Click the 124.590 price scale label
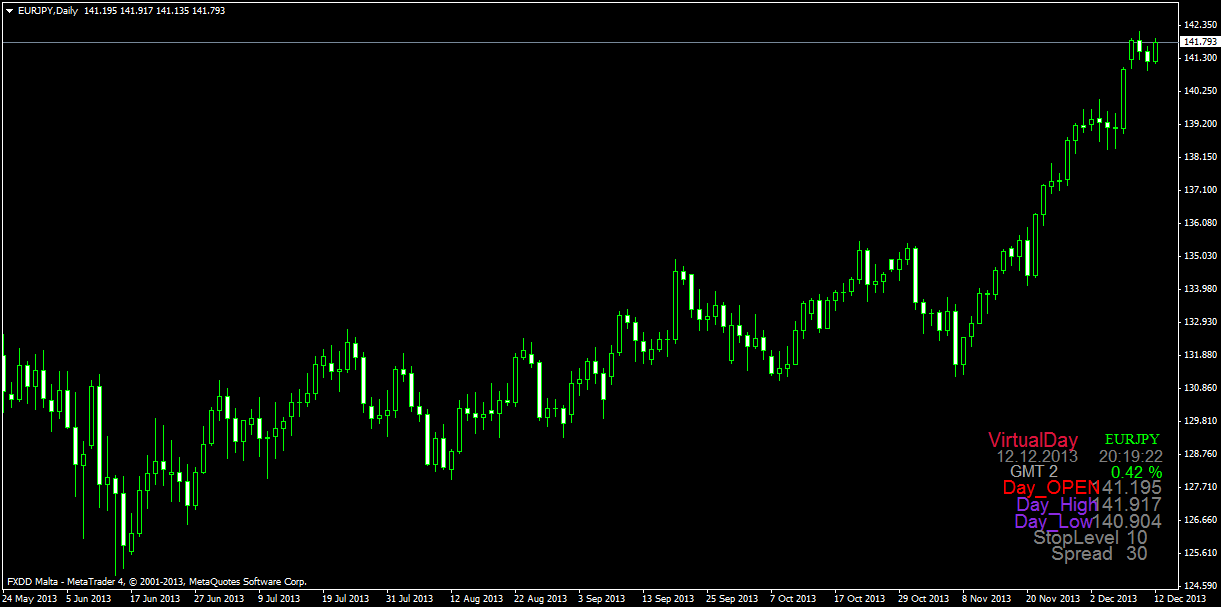Image resolution: width=1221 pixels, height=607 pixels. (x=1199, y=585)
